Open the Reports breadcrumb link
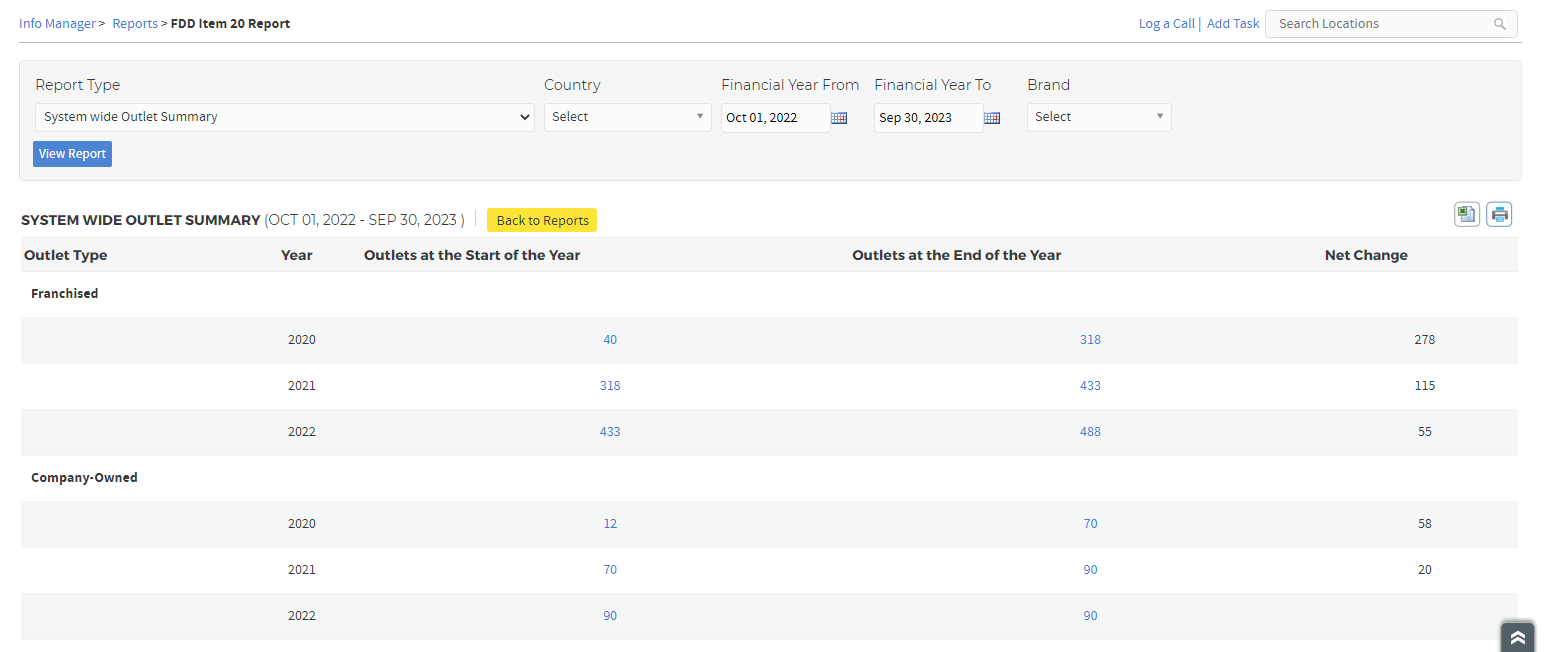The height and width of the screenshot is (652, 1551). click(135, 23)
